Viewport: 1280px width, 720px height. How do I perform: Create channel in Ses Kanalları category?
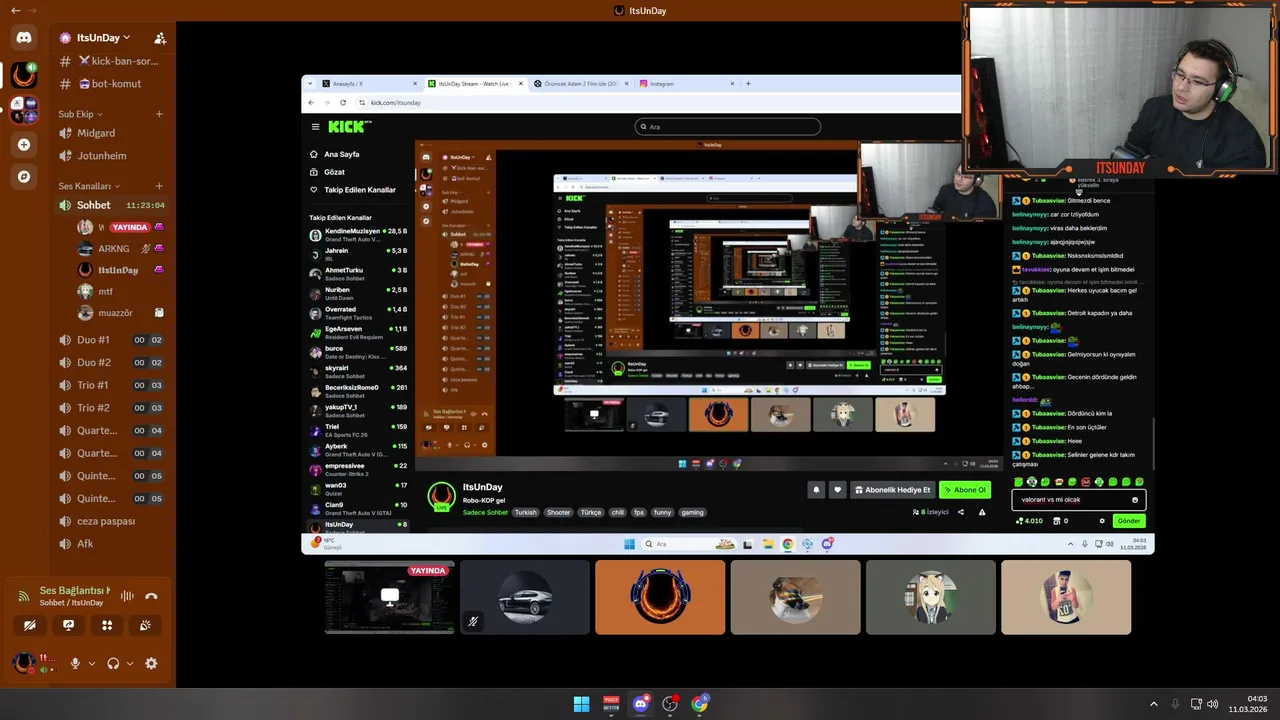(159, 186)
